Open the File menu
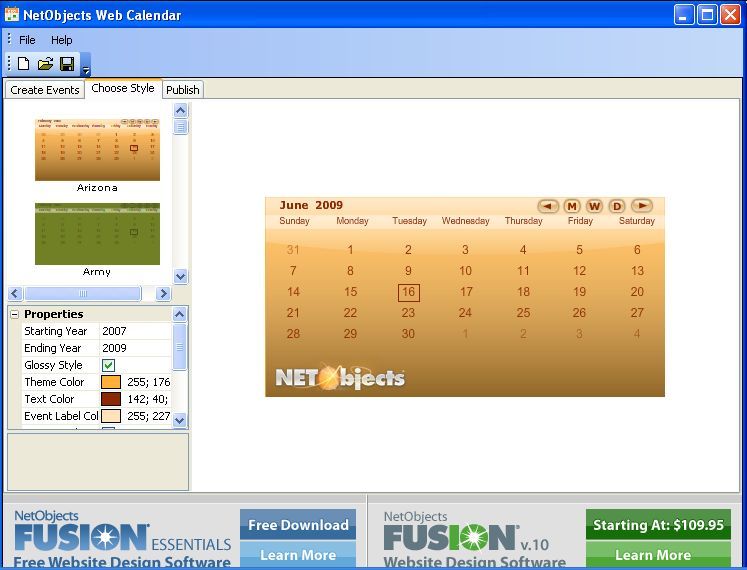The width and height of the screenshot is (747, 570). (x=27, y=40)
